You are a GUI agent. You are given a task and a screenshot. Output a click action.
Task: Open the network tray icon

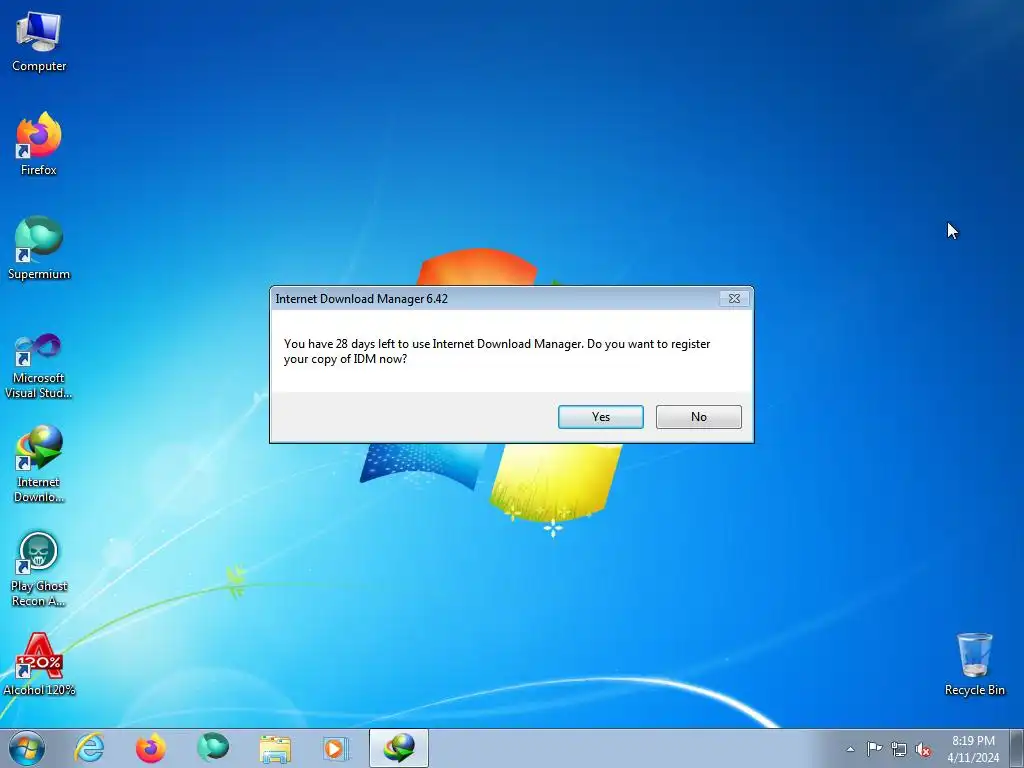[x=899, y=749]
